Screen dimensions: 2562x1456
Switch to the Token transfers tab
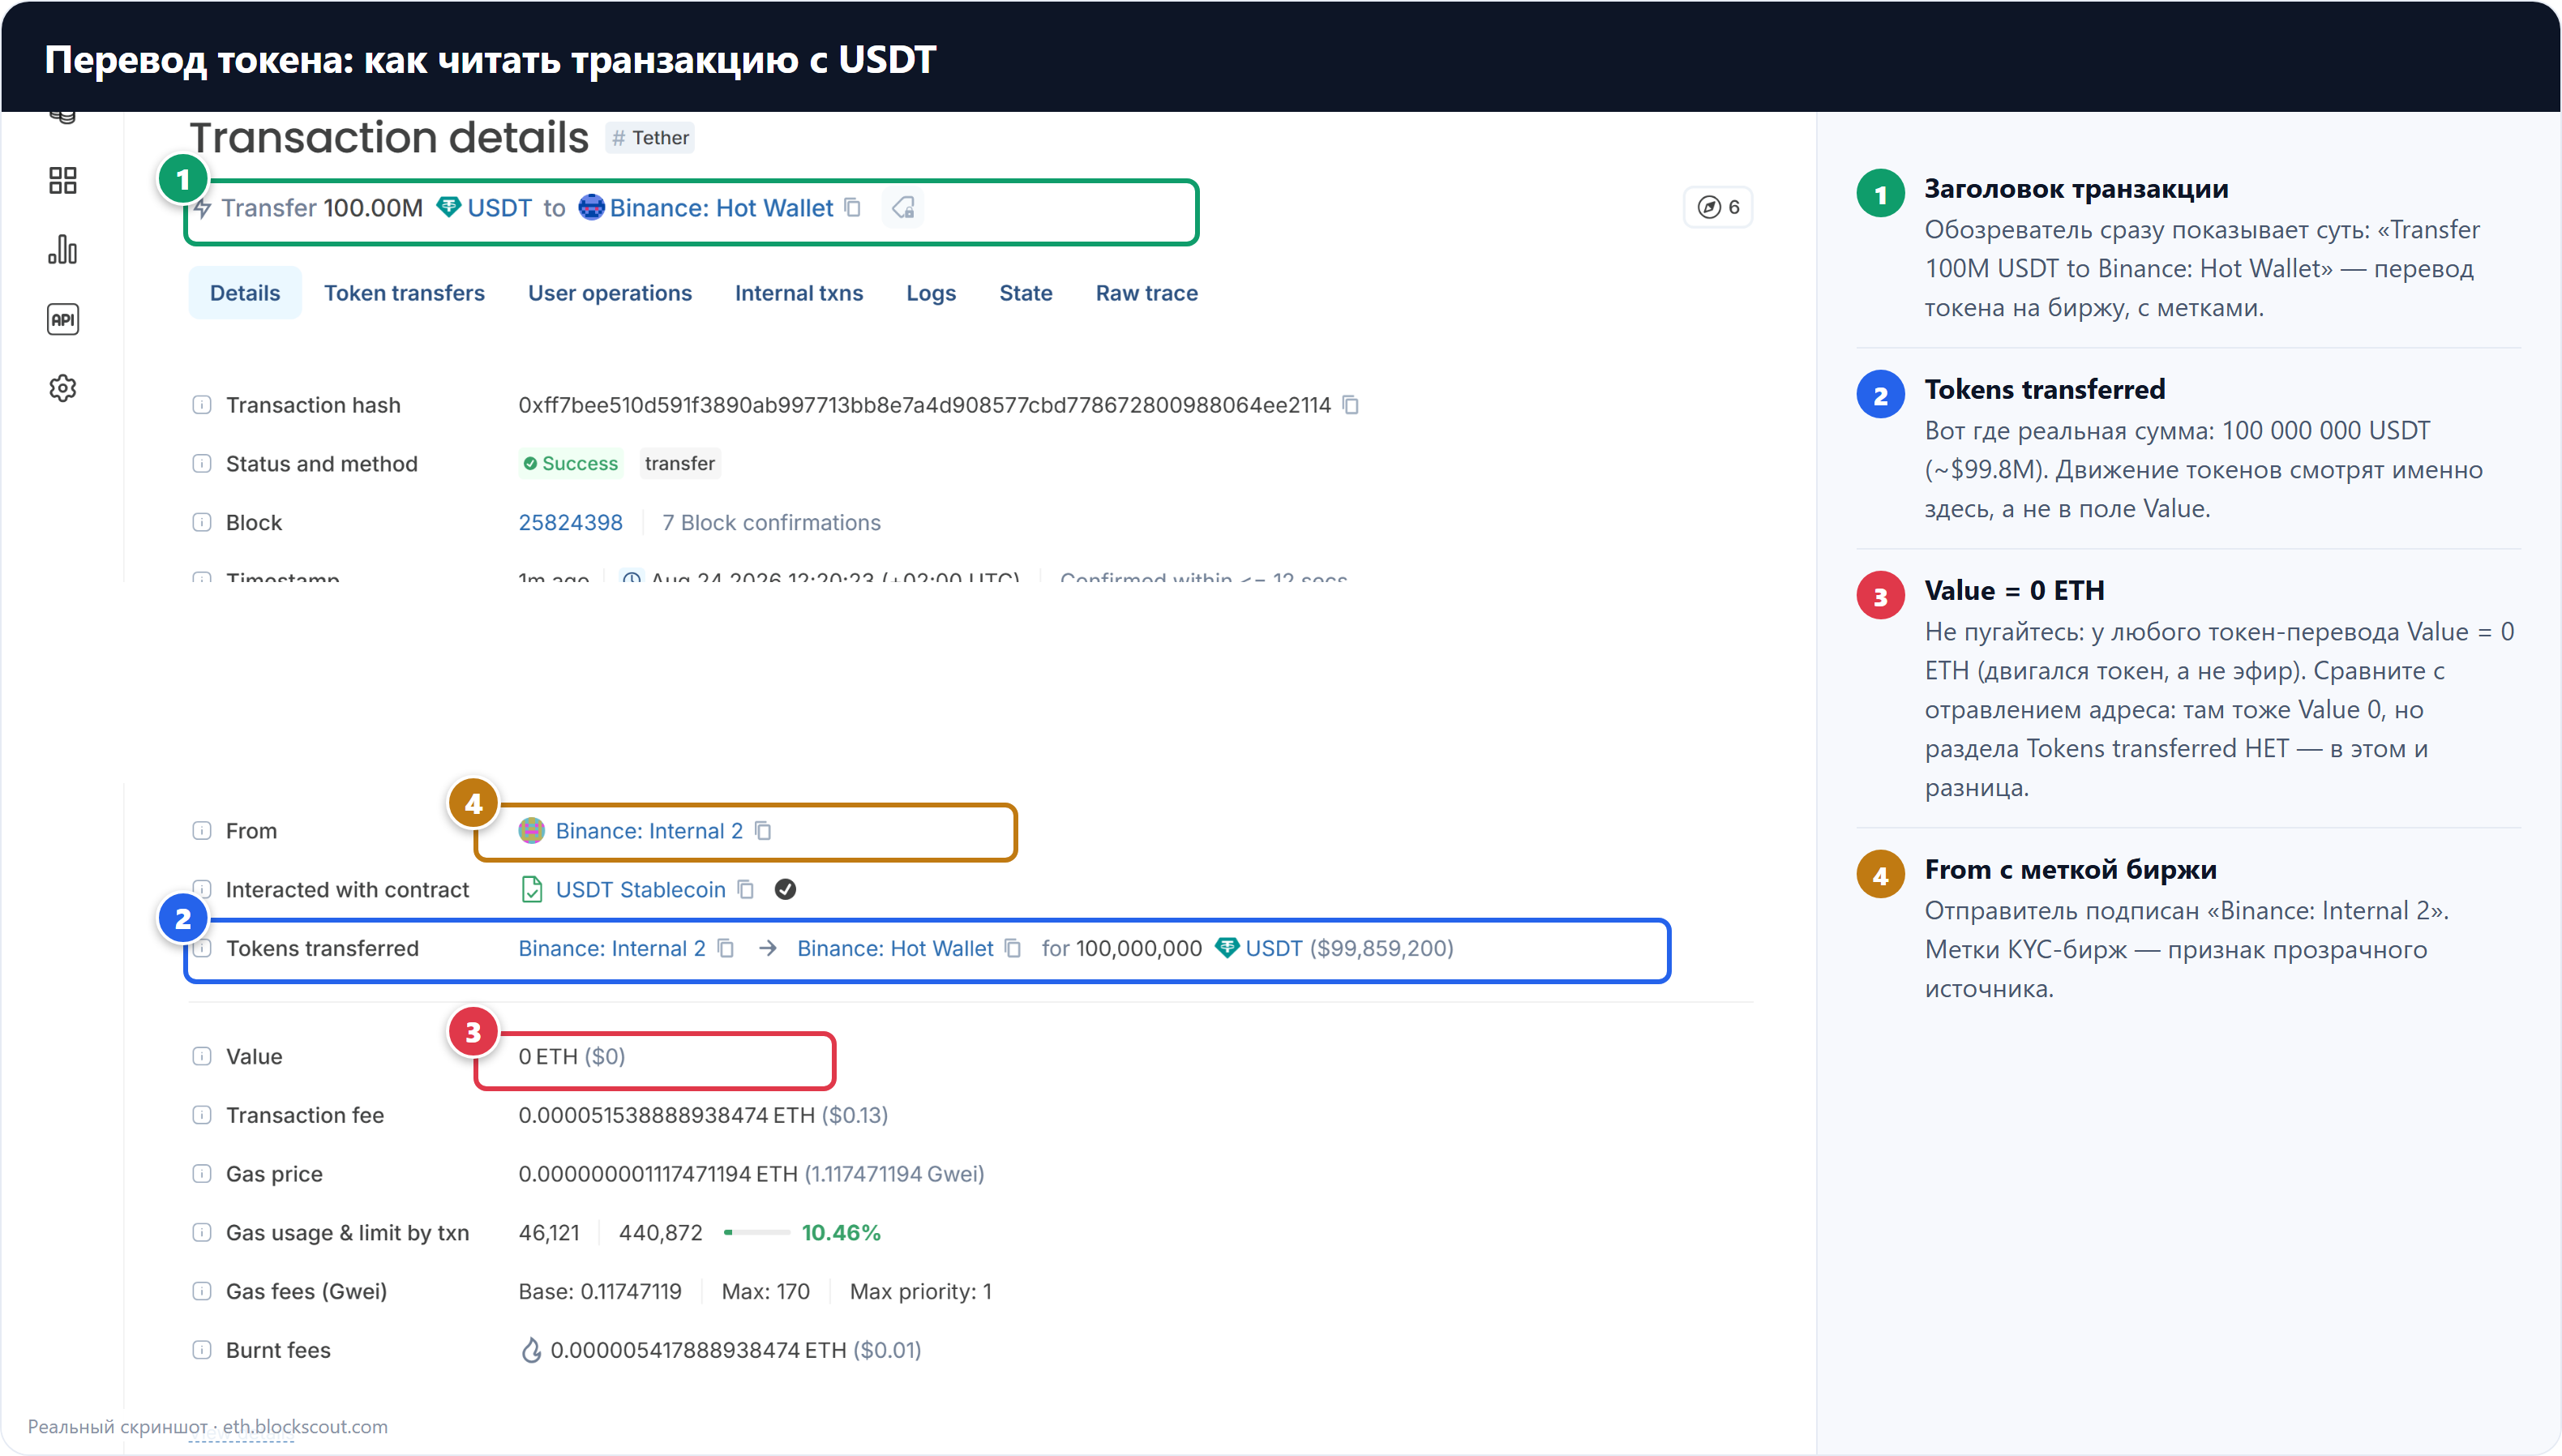coord(404,294)
